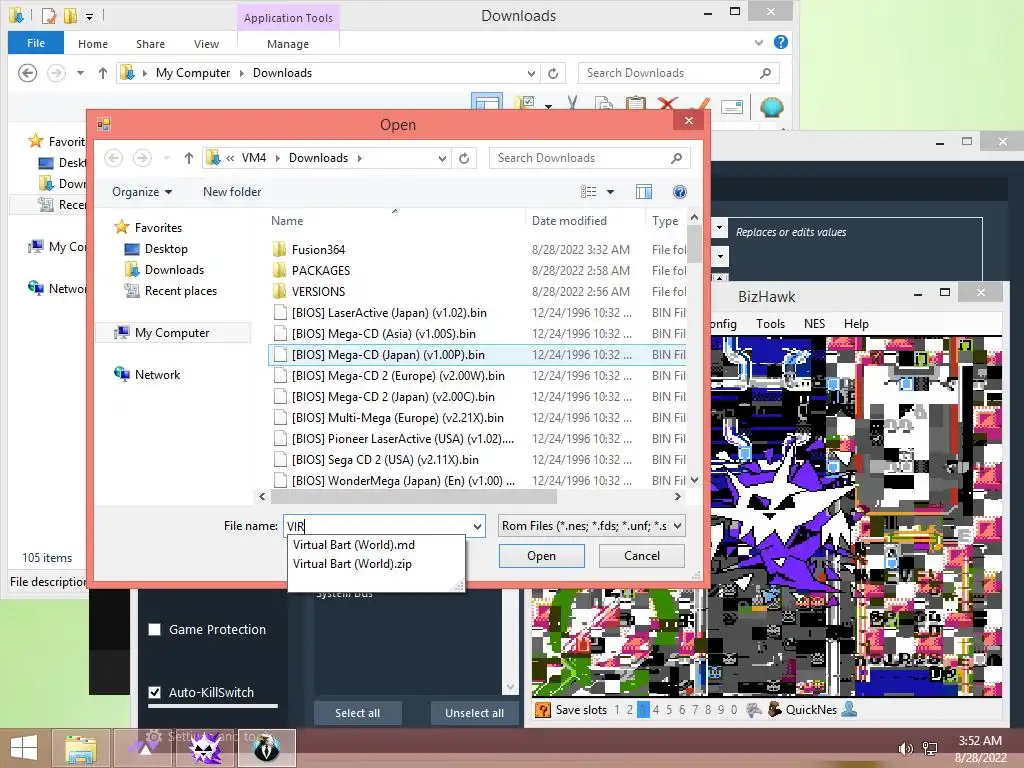Click the question block icon in BizHawk status bar
Screen dimensions: 1024x768
click(542, 709)
